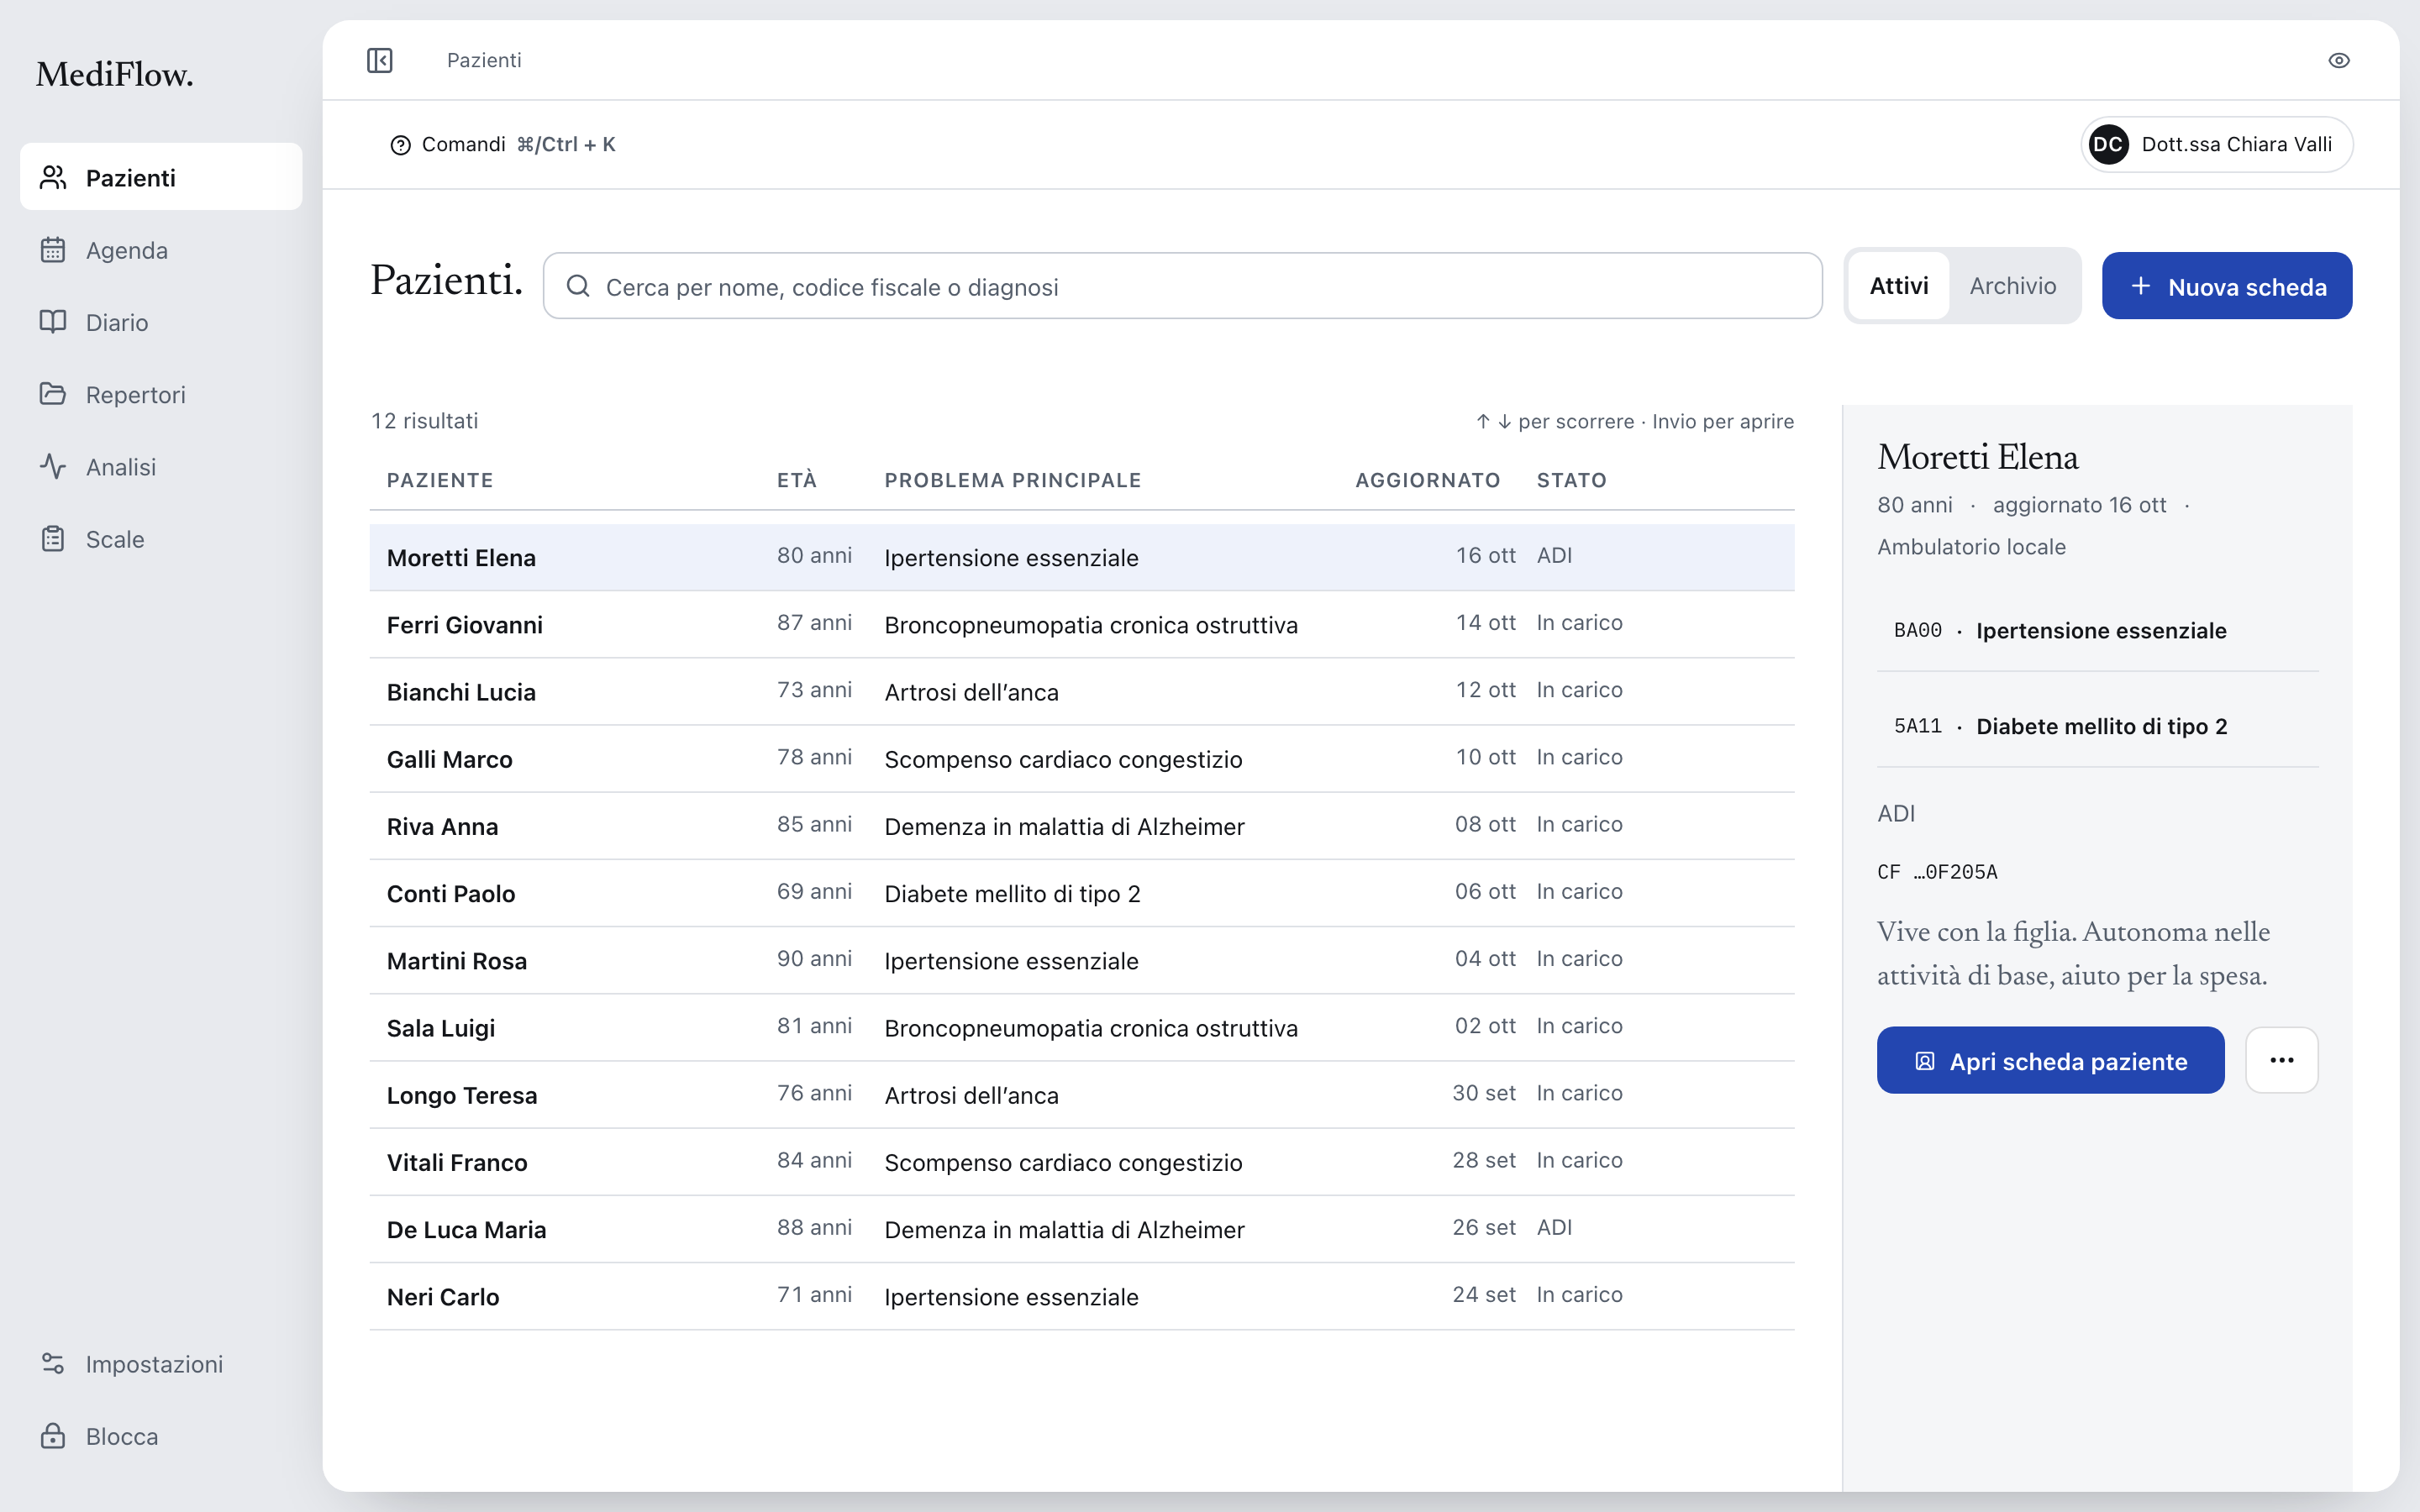Click the Blocca padlock icon
Screen dimensions: 2420x1512
click(53, 1436)
